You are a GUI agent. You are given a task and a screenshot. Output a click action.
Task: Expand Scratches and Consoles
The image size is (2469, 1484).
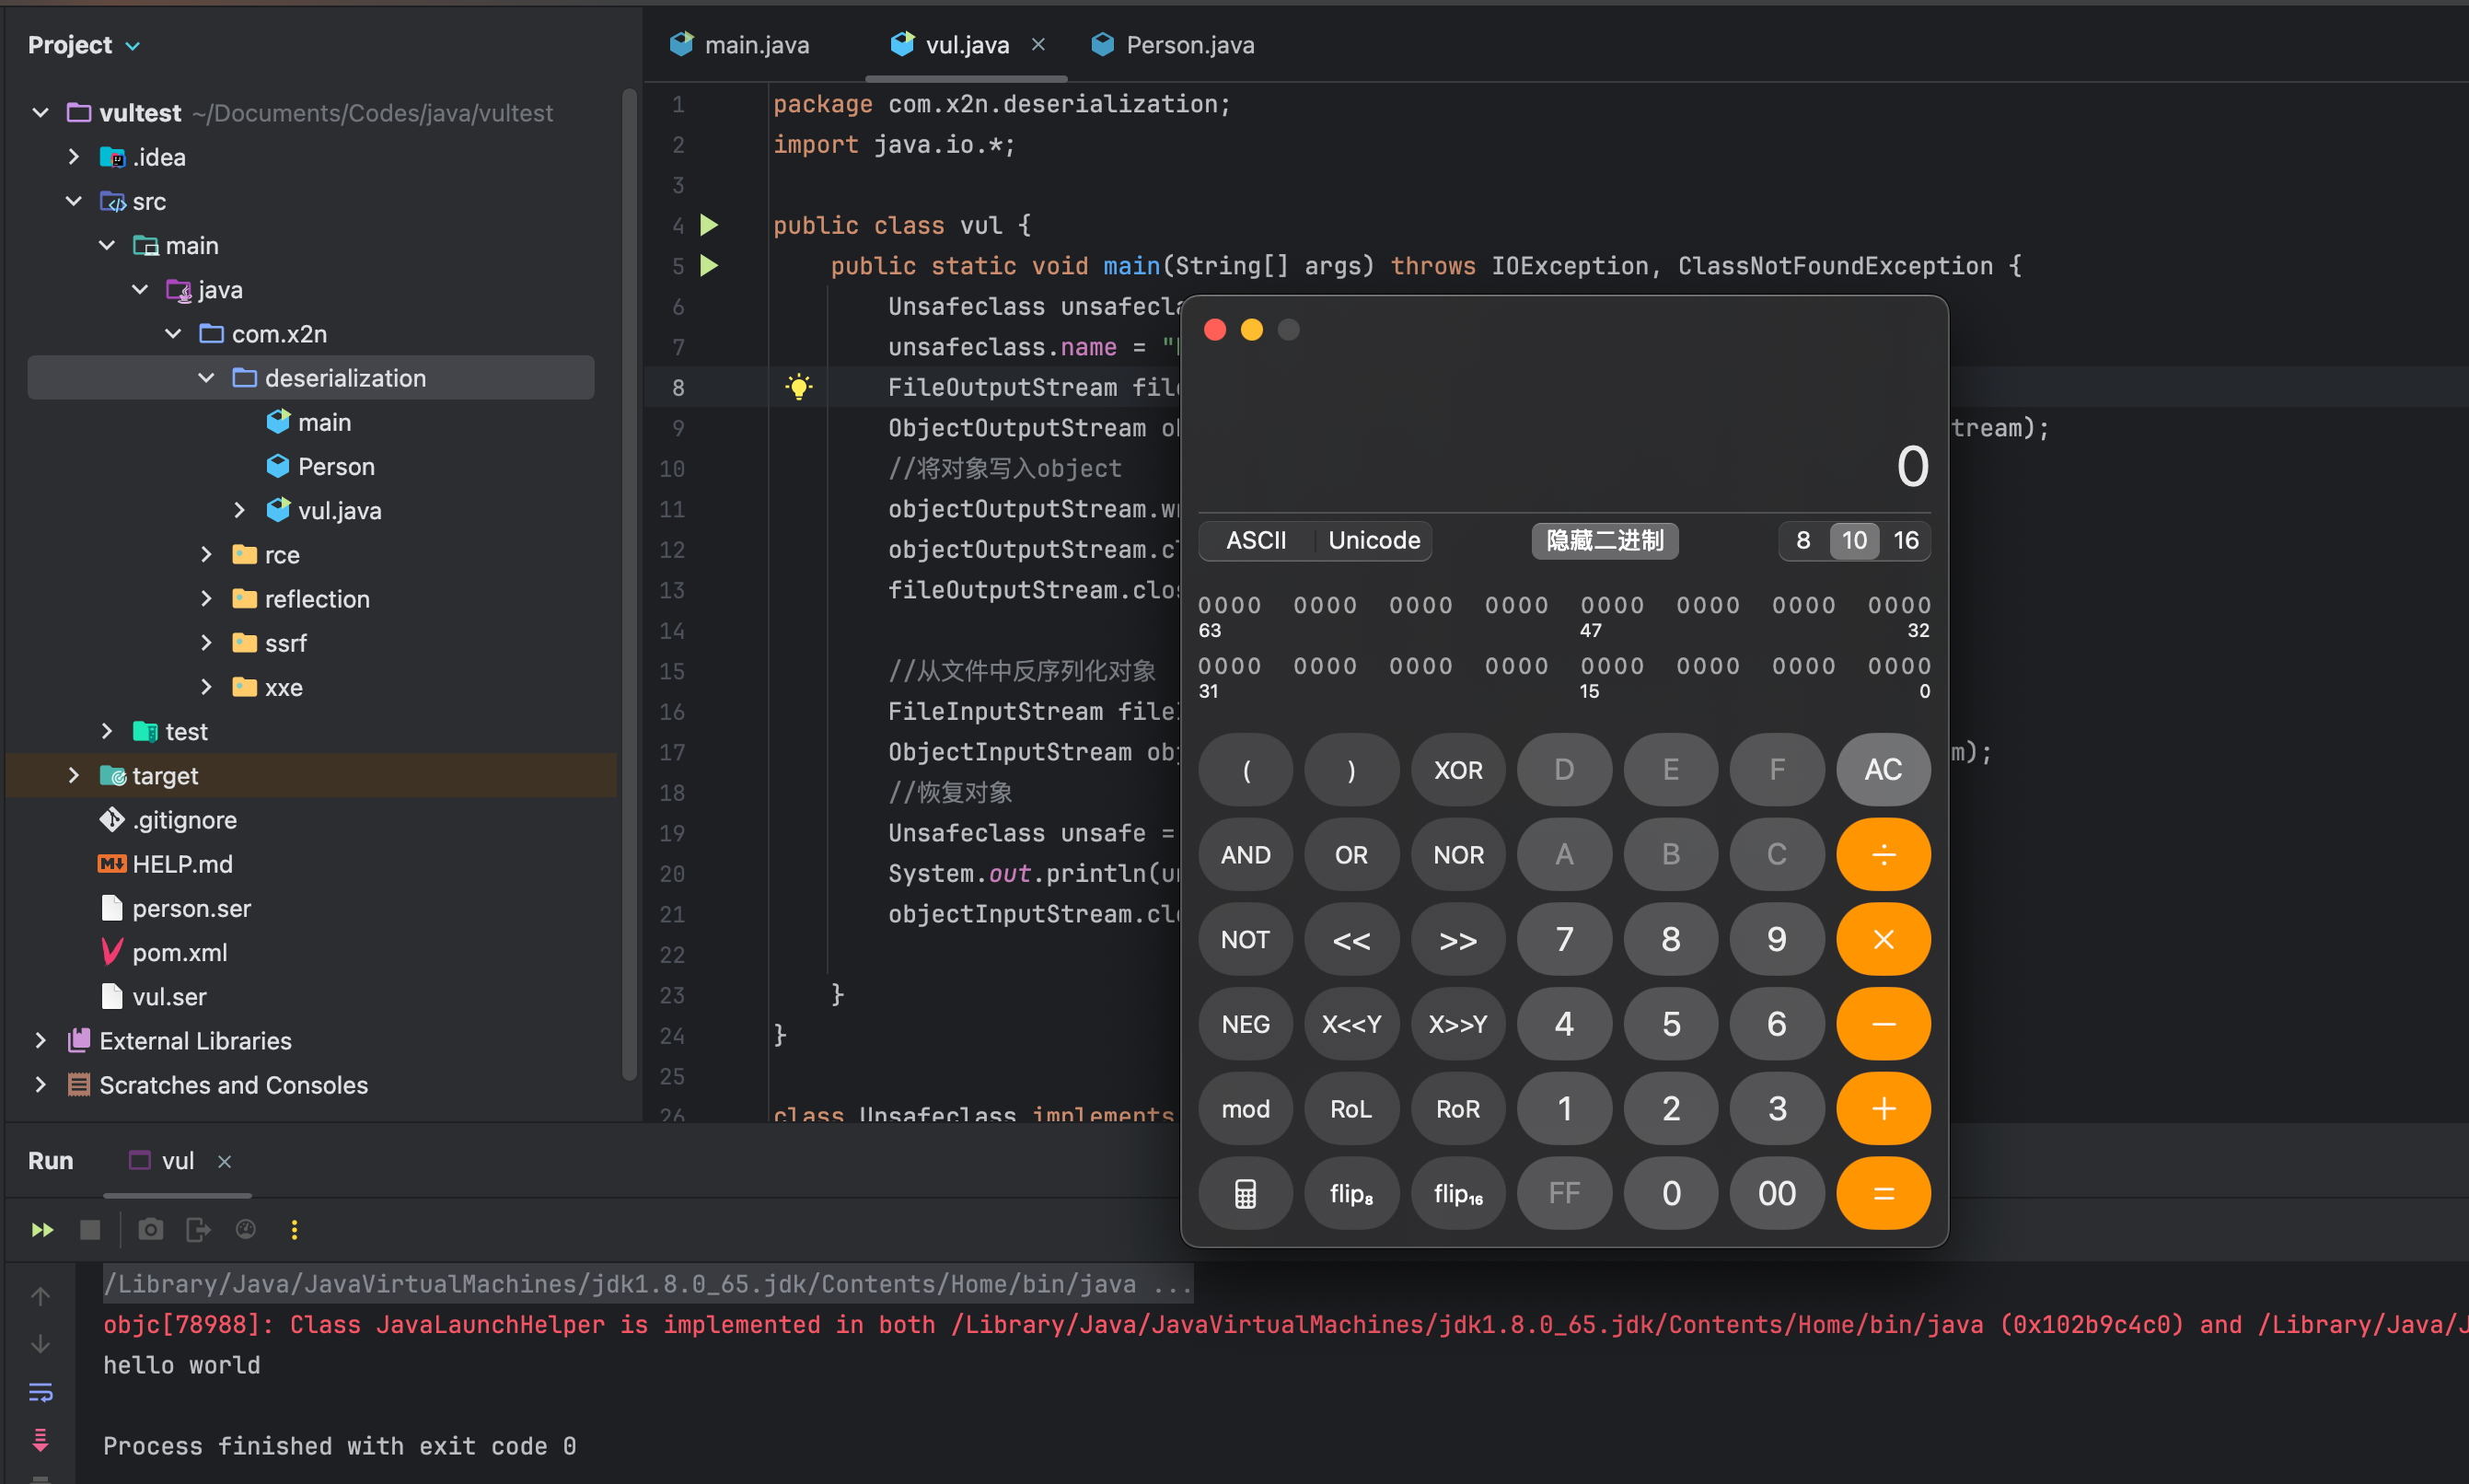(40, 1084)
